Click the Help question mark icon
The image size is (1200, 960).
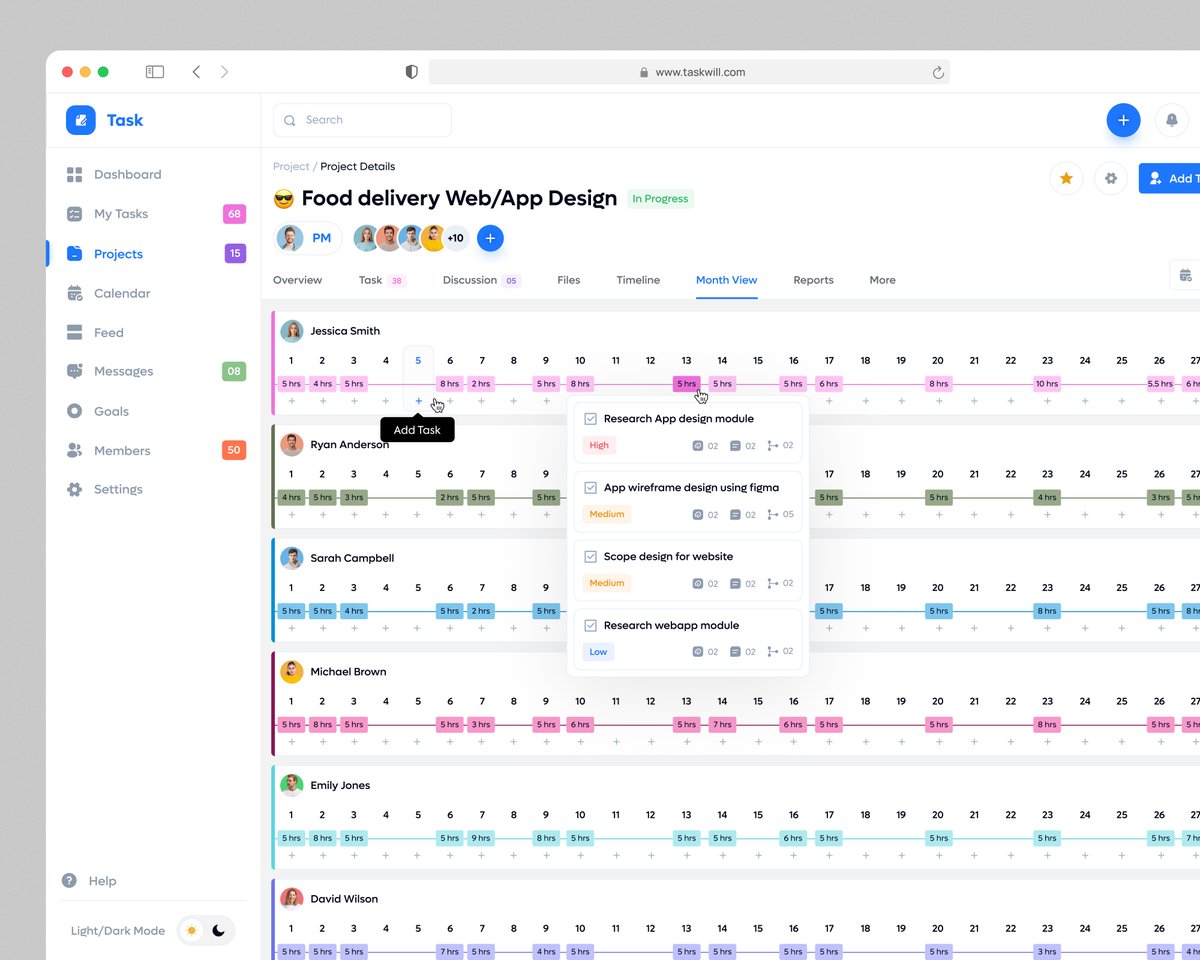click(69, 881)
